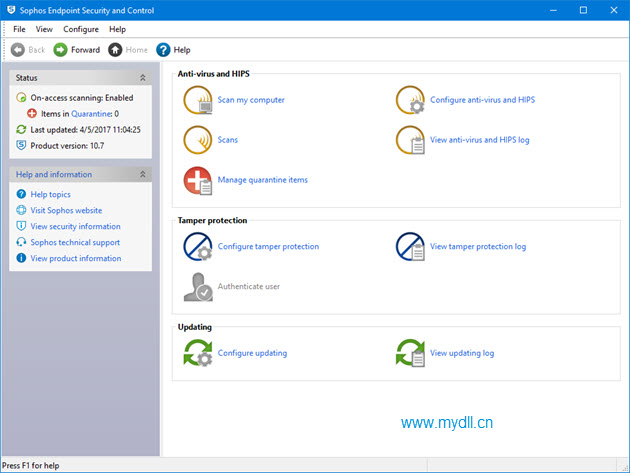Collapse the Status panel

coord(143,78)
